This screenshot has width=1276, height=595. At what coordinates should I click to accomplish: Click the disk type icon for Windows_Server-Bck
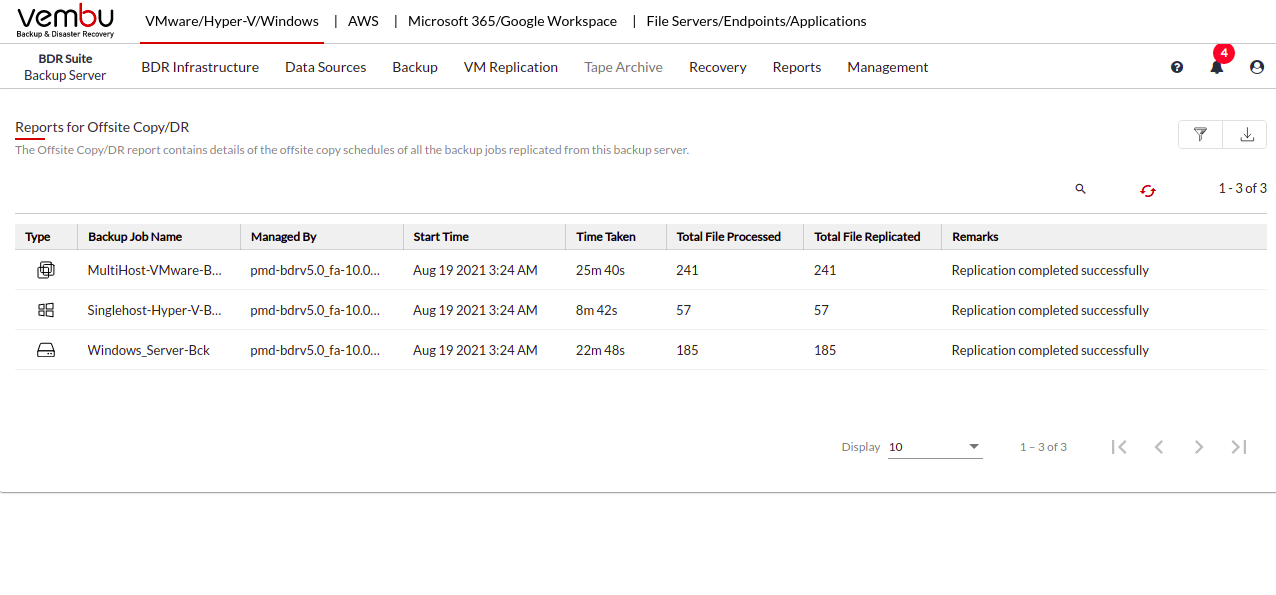(x=46, y=350)
